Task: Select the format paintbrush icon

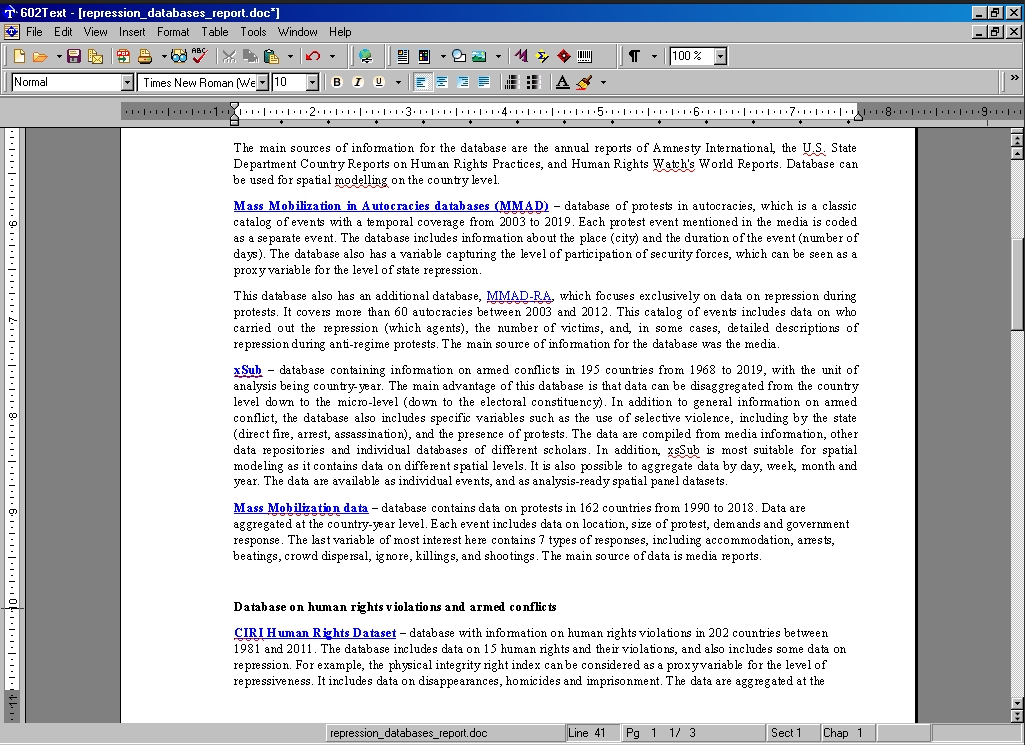Action: (x=584, y=82)
